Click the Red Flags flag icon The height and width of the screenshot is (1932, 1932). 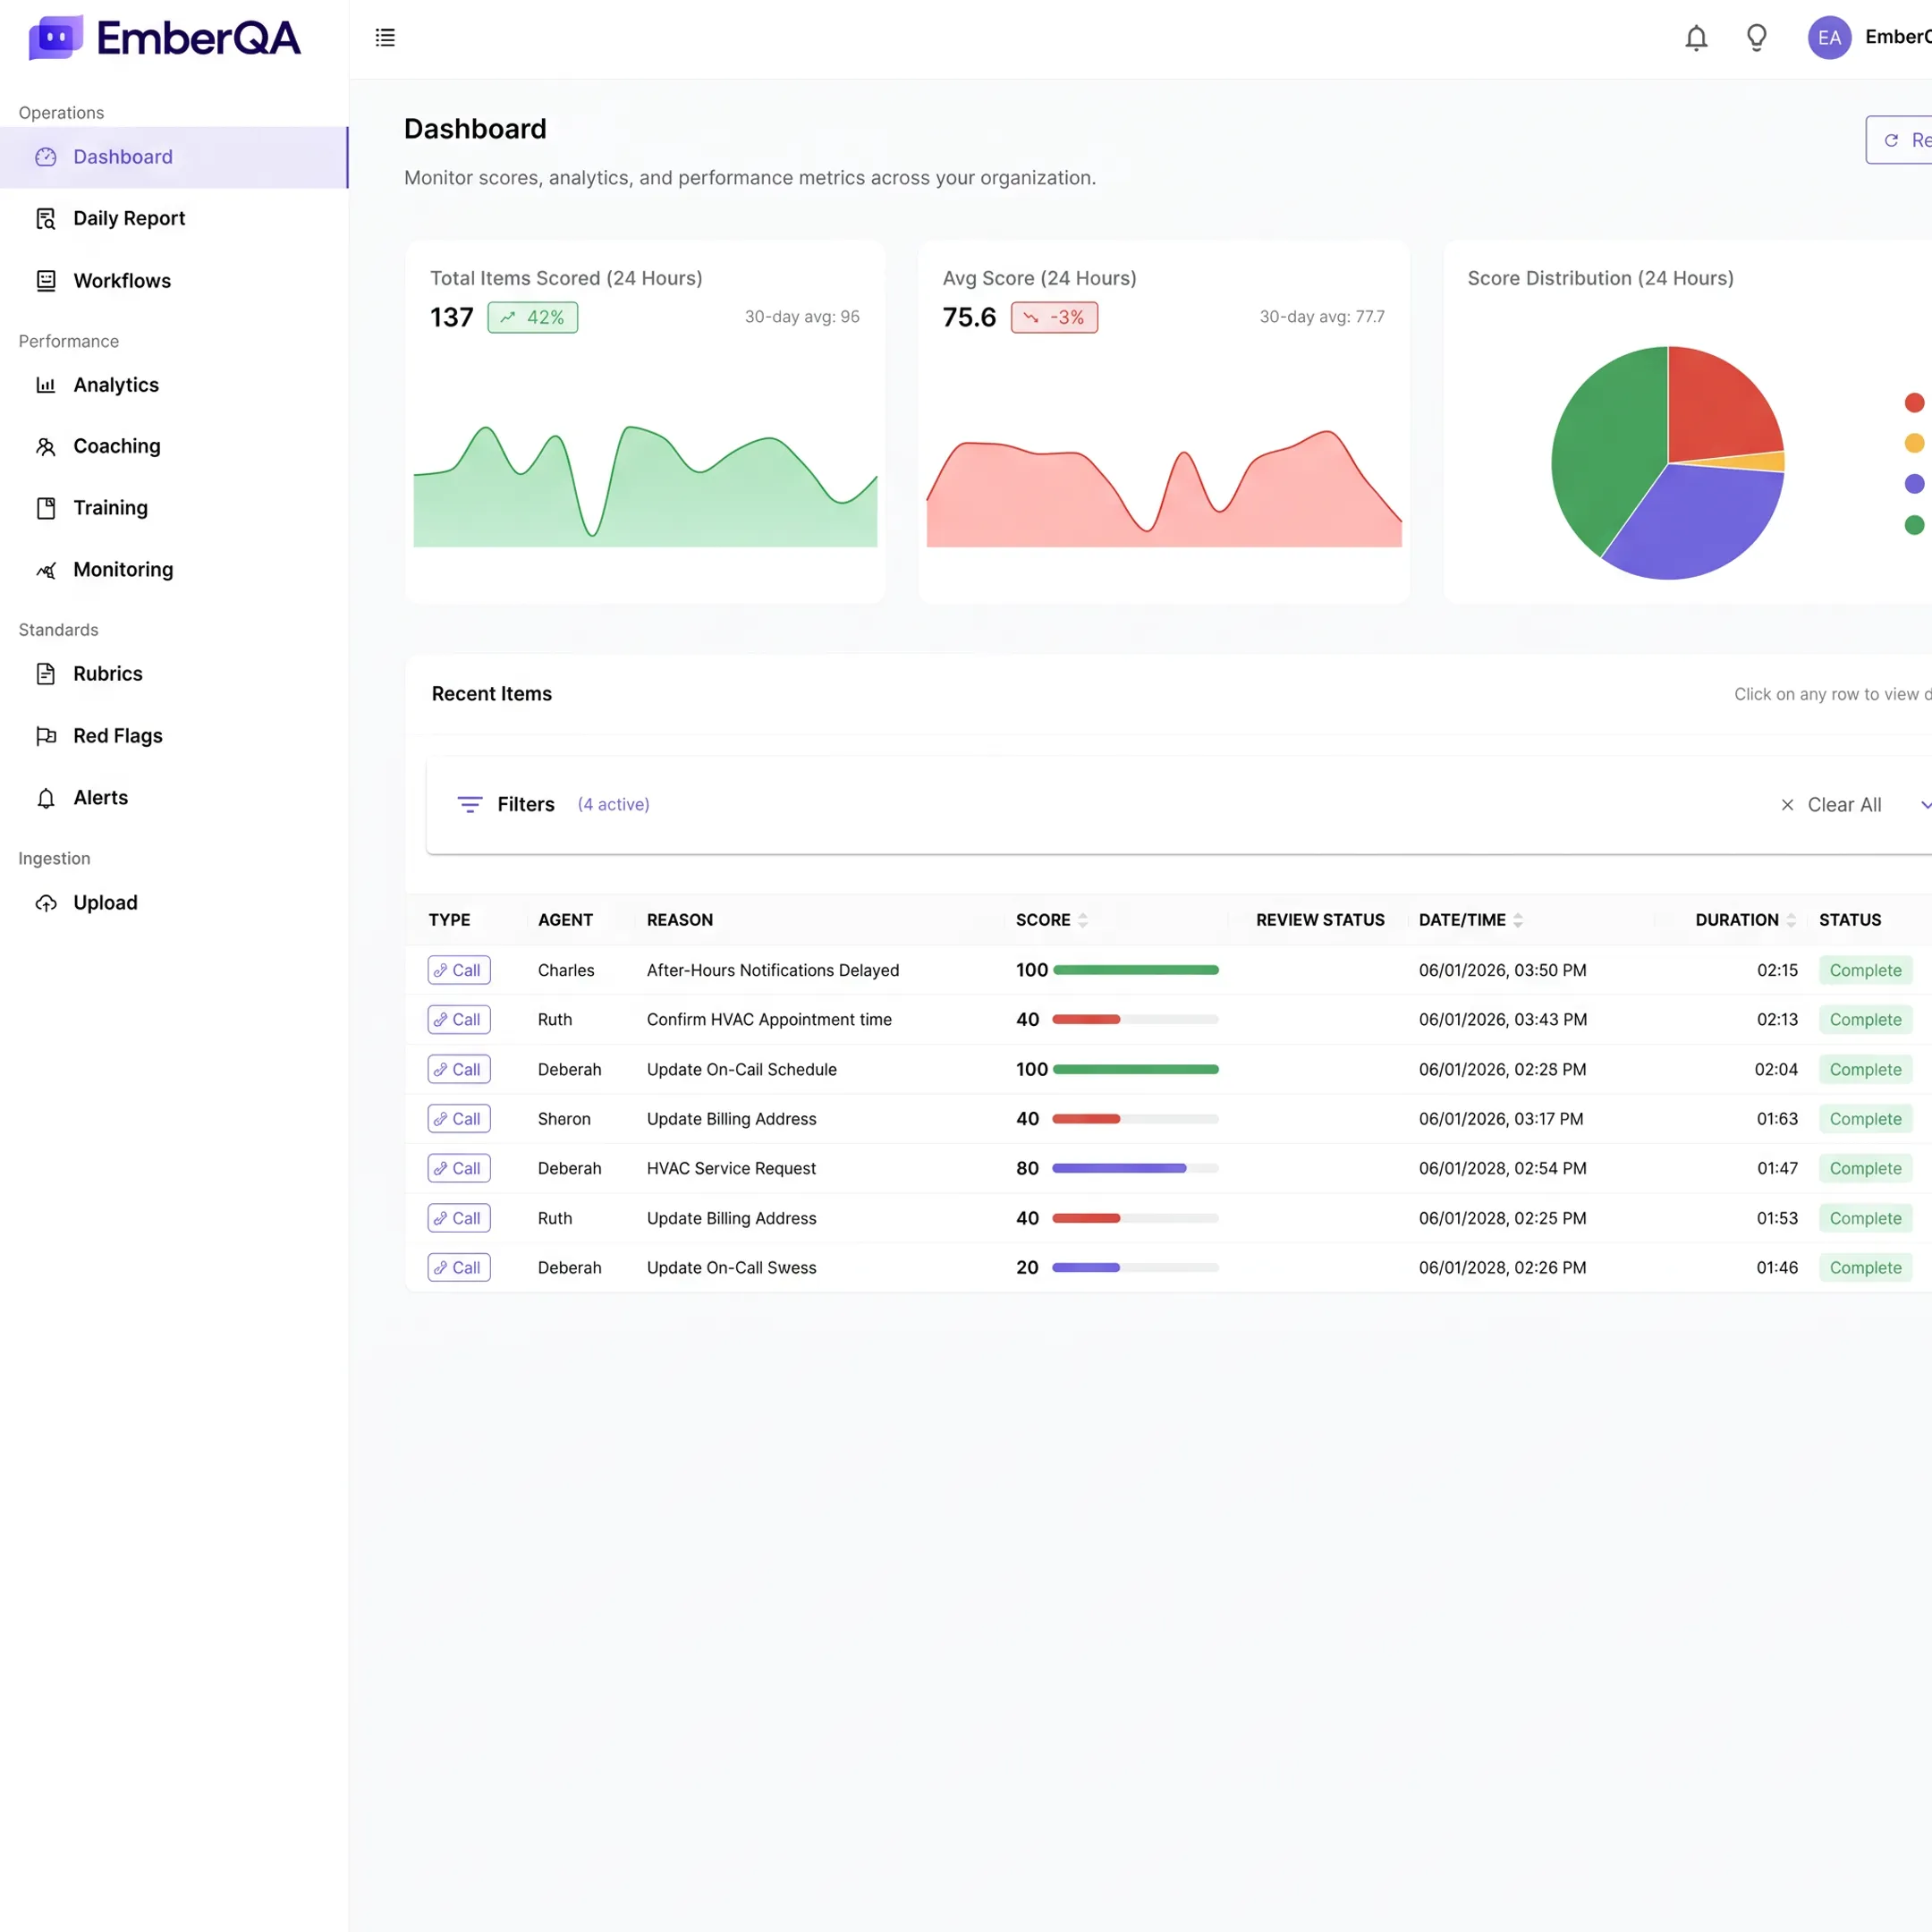click(46, 736)
